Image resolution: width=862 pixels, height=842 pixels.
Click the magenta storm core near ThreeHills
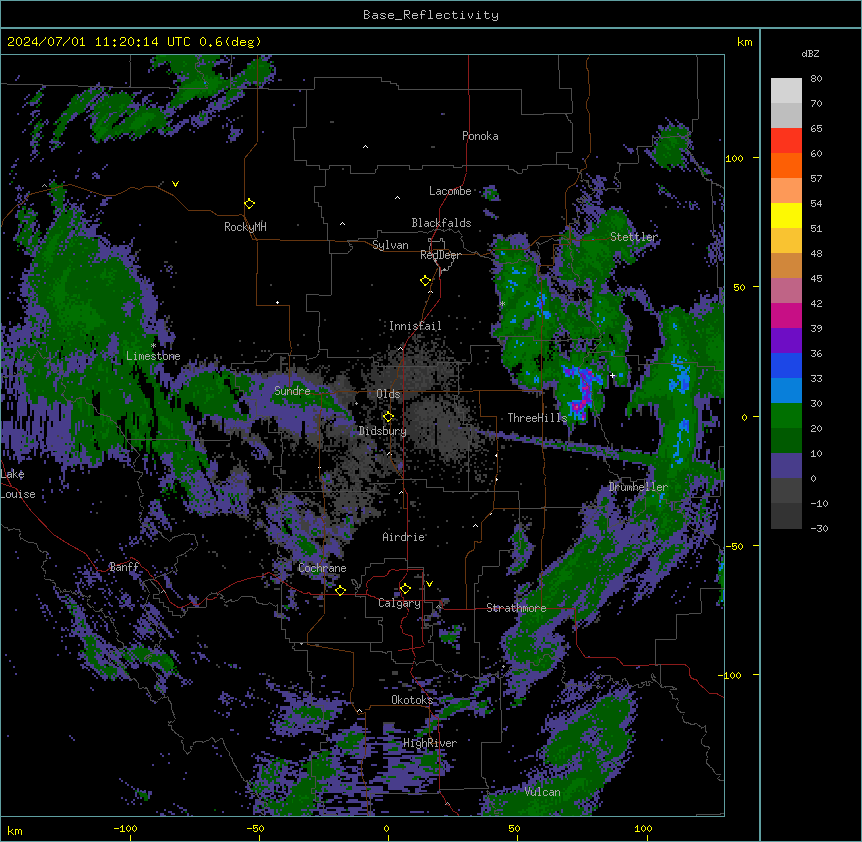583,392
